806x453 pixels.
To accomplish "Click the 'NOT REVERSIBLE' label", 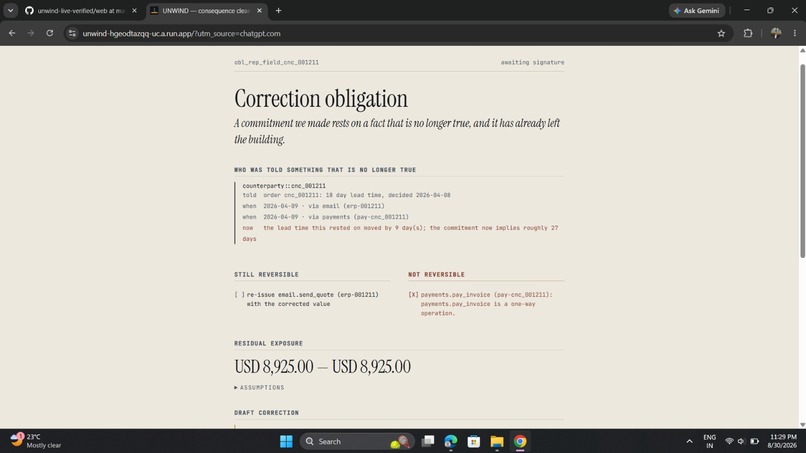I will 436,275.
